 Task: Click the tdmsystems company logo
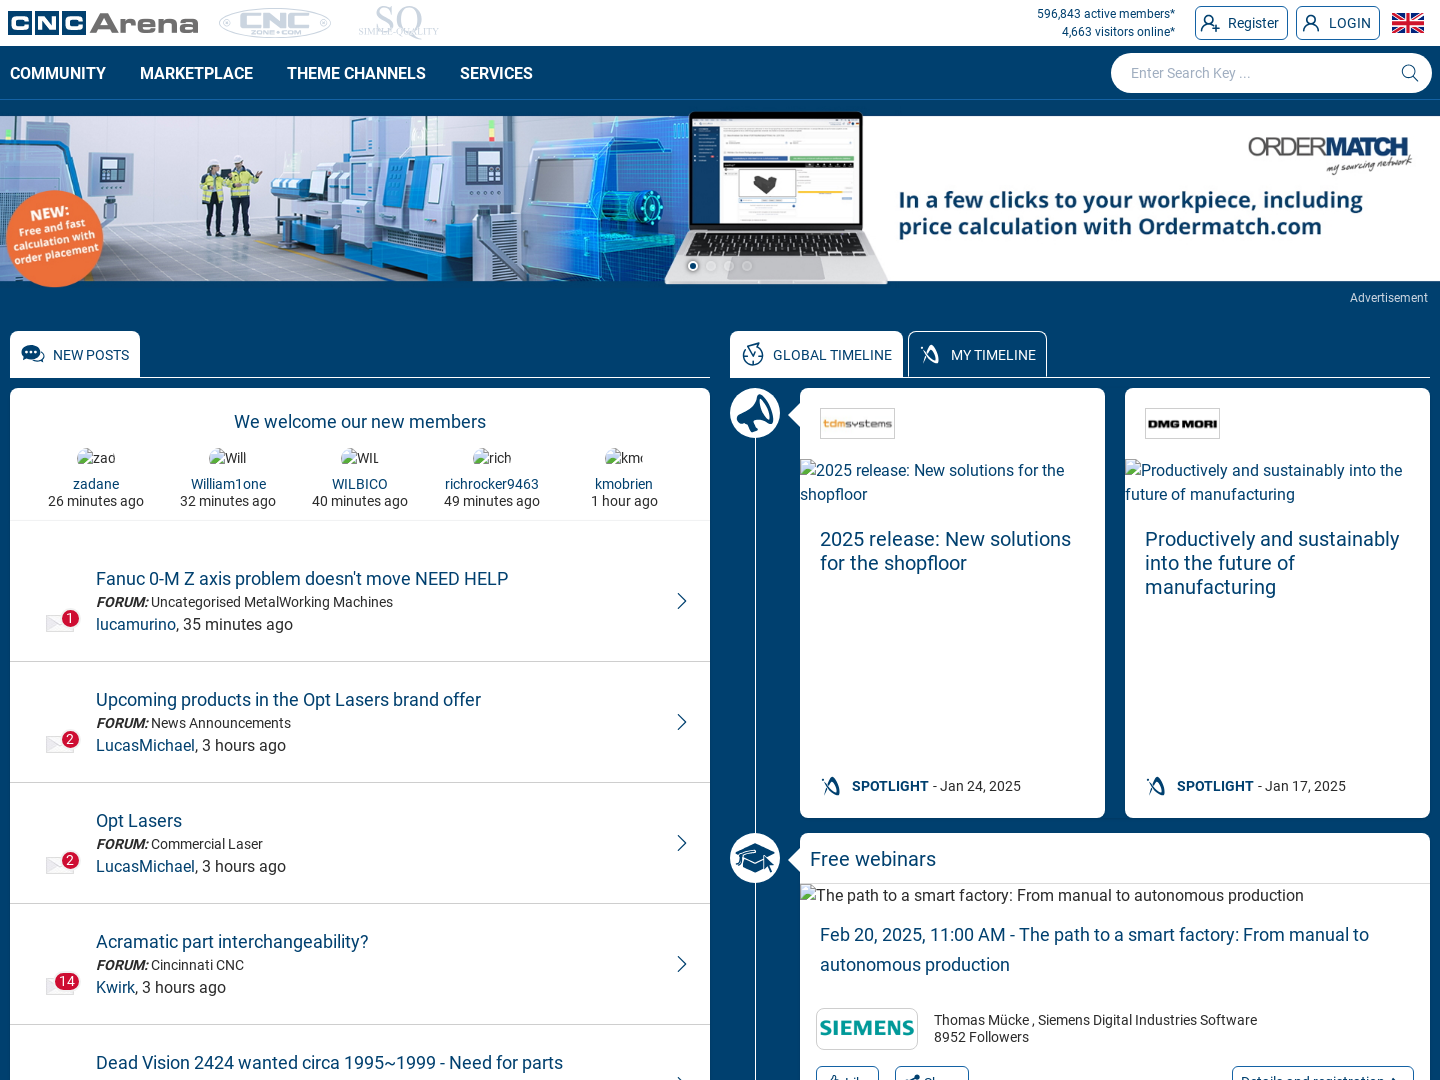857,423
